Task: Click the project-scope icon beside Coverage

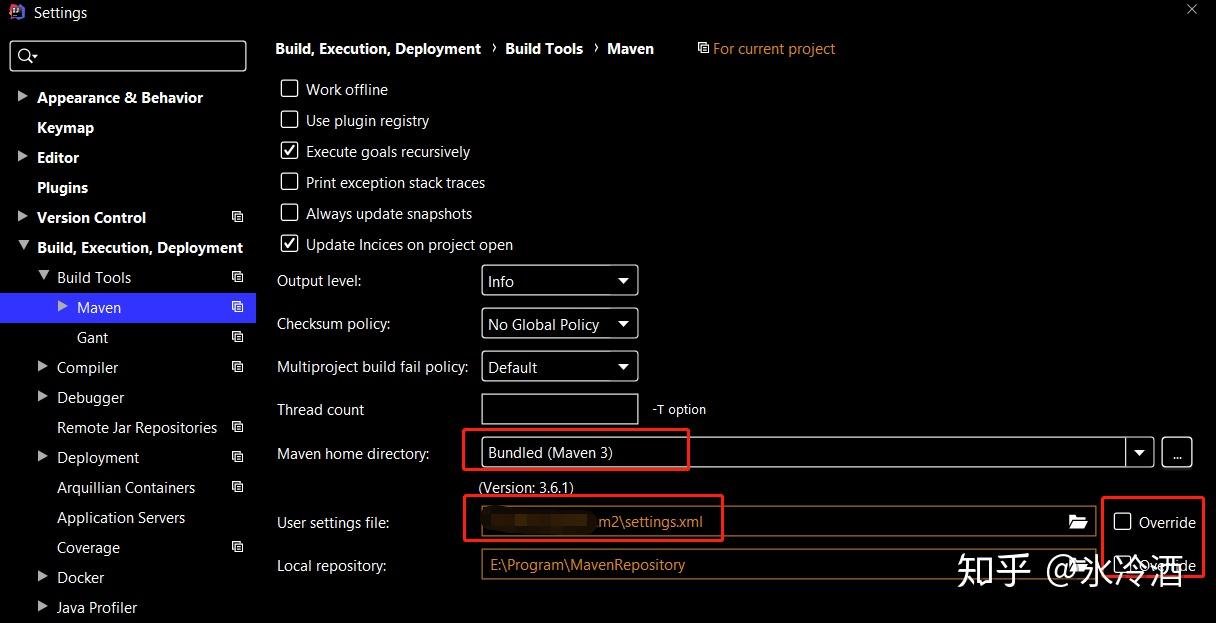Action: click(x=237, y=547)
